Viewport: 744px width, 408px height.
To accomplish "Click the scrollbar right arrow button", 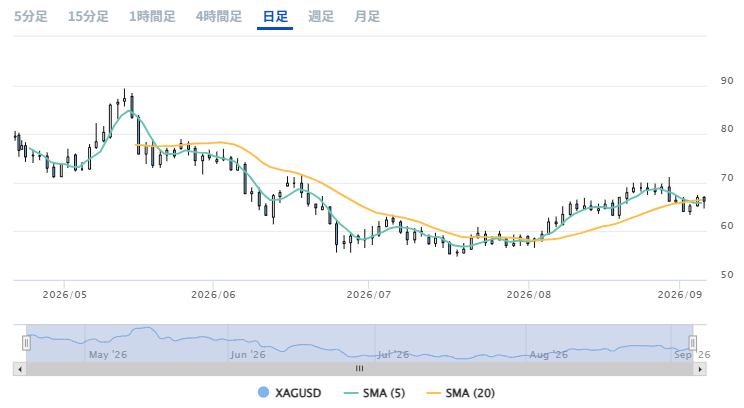I will pyautogui.click(x=700, y=369).
